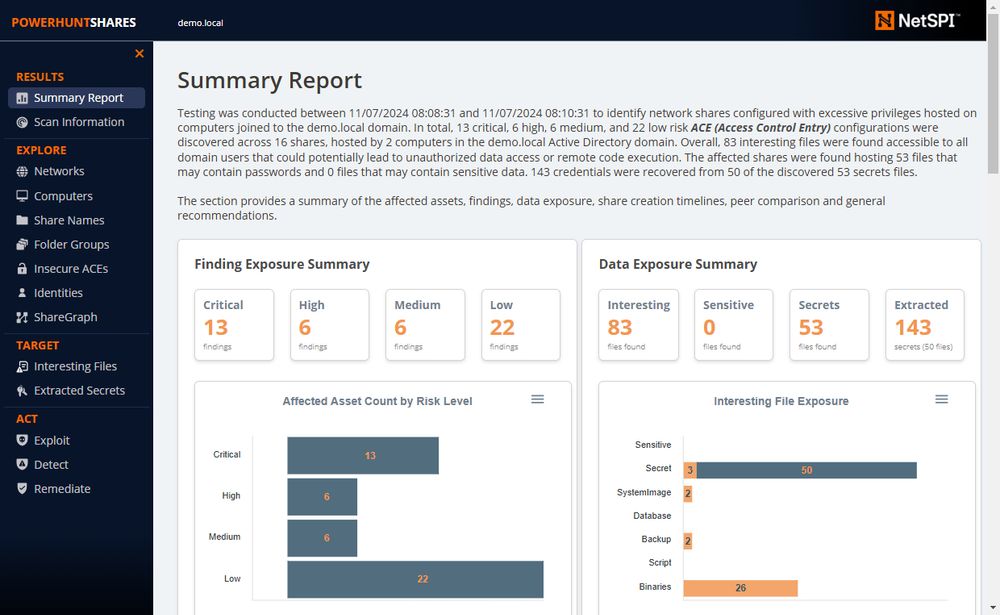Open the Extracted 143 secrets card
1000x615 pixels.
click(925, 325)
